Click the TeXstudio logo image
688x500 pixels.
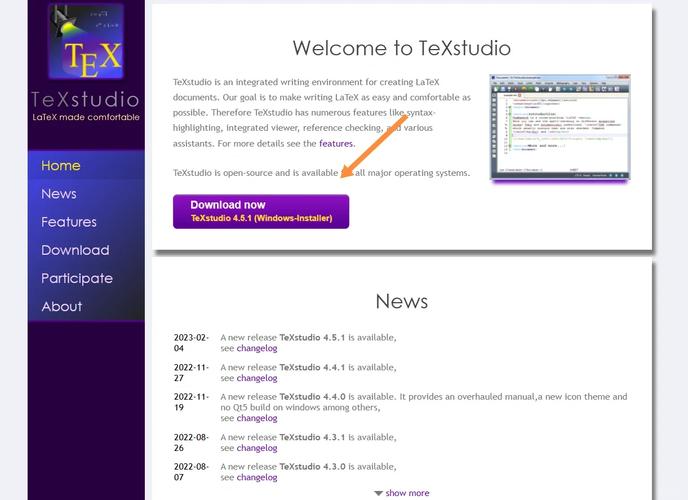click(x=86, y=41)
